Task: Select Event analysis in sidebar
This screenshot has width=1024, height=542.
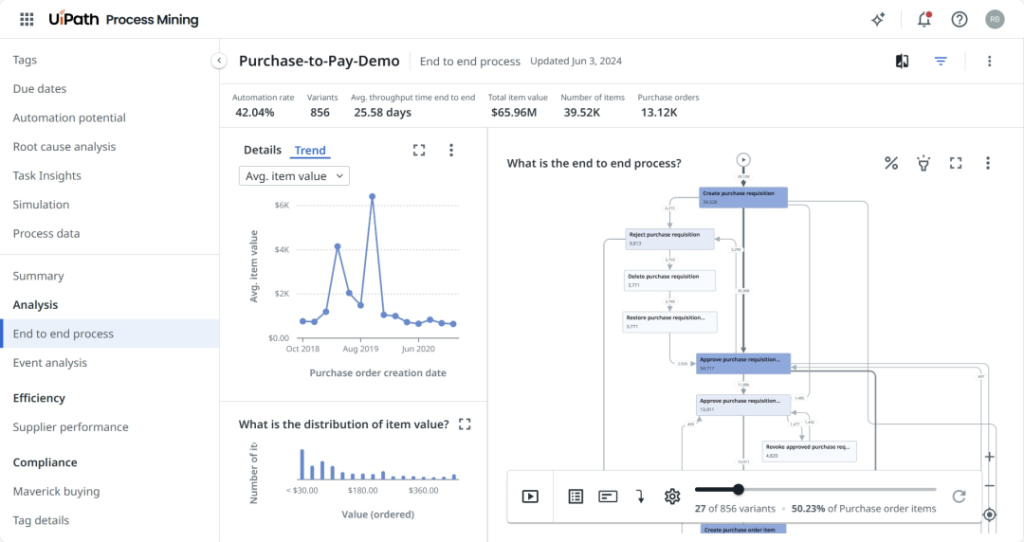Action: (50, 363)
